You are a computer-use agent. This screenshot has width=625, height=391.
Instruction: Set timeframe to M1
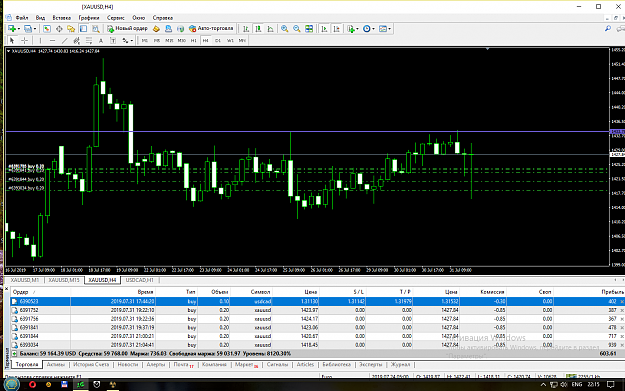[145, 40]
